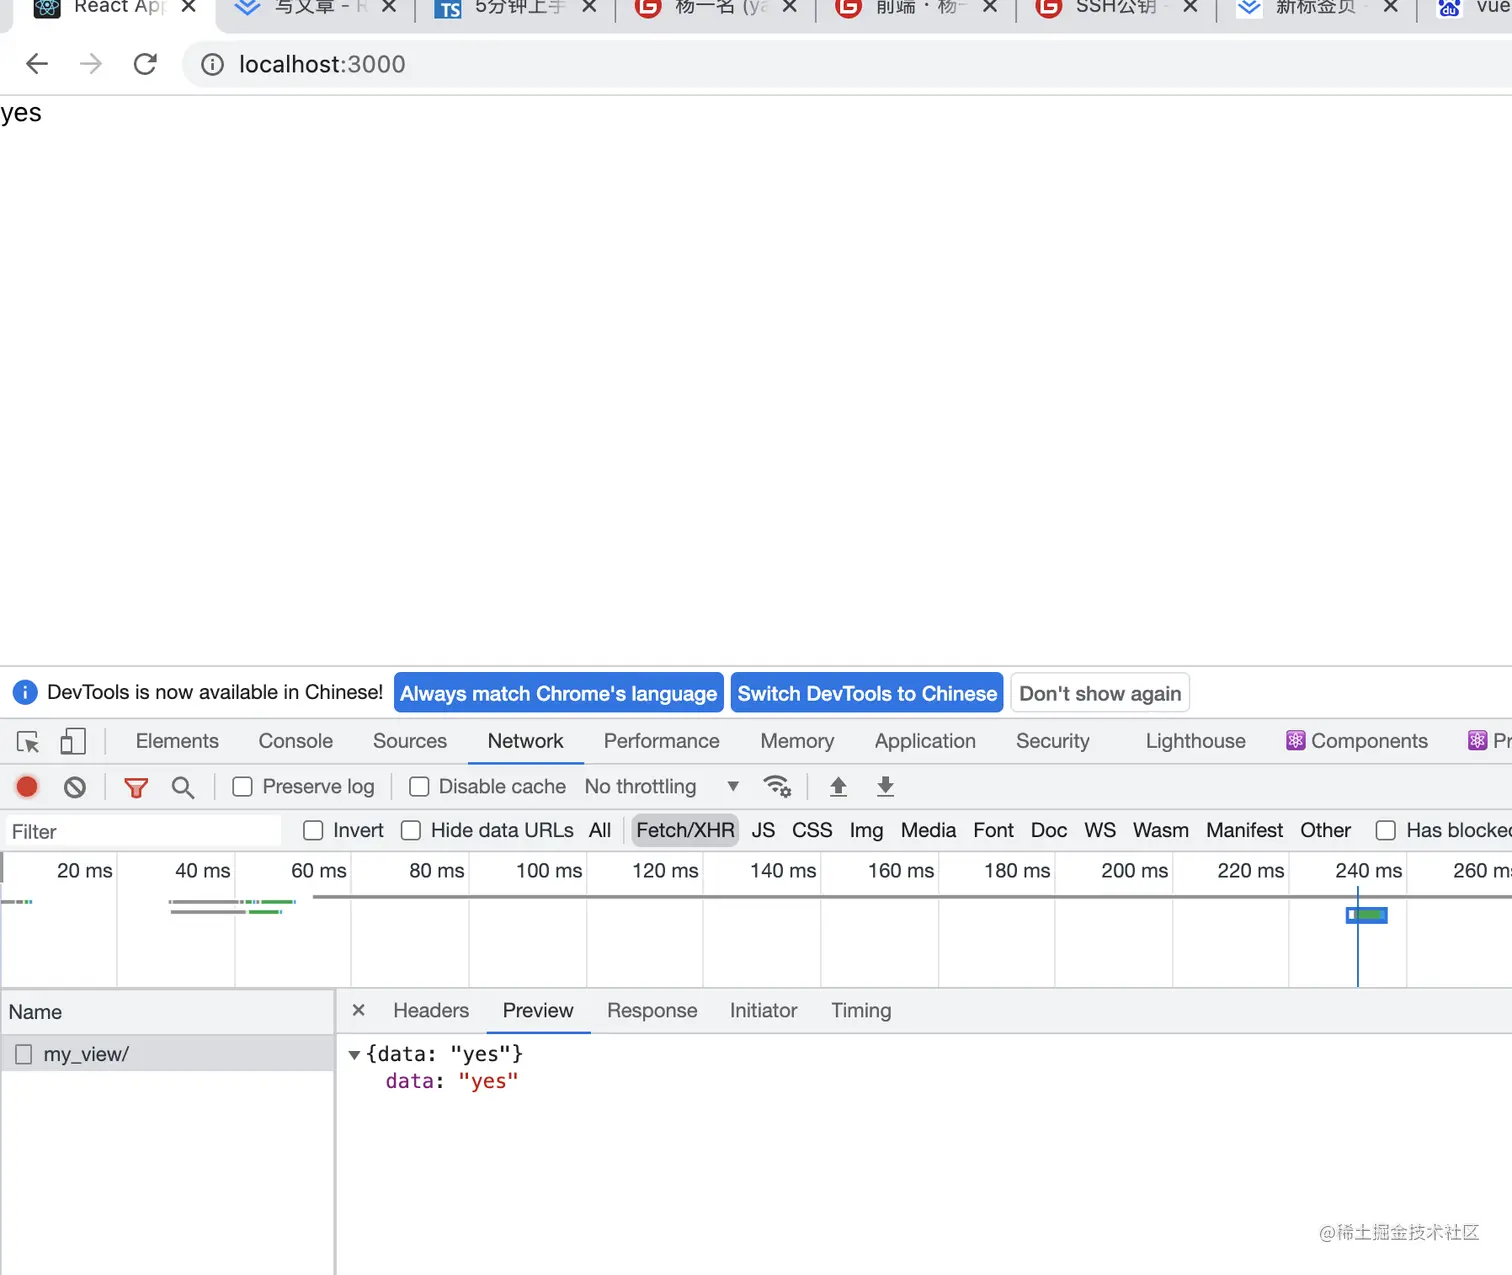The width and height of the screenshot is (1512, 1275).
Task: Filter requests by Font
Action: pos(993,831)
